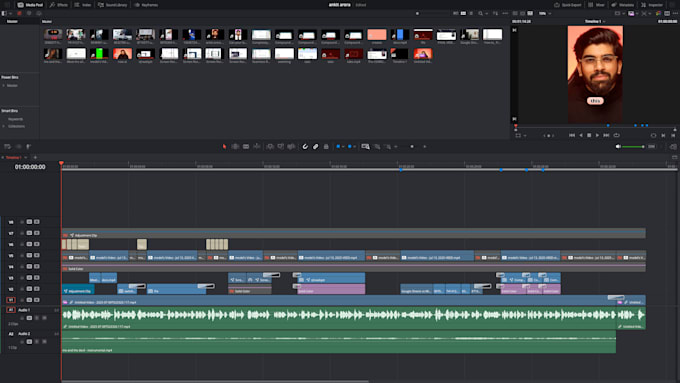Image resolution: width=680 pixels, height=383 pixels.
Task: Open the Index panel
Action: click(x=83, y=5)
